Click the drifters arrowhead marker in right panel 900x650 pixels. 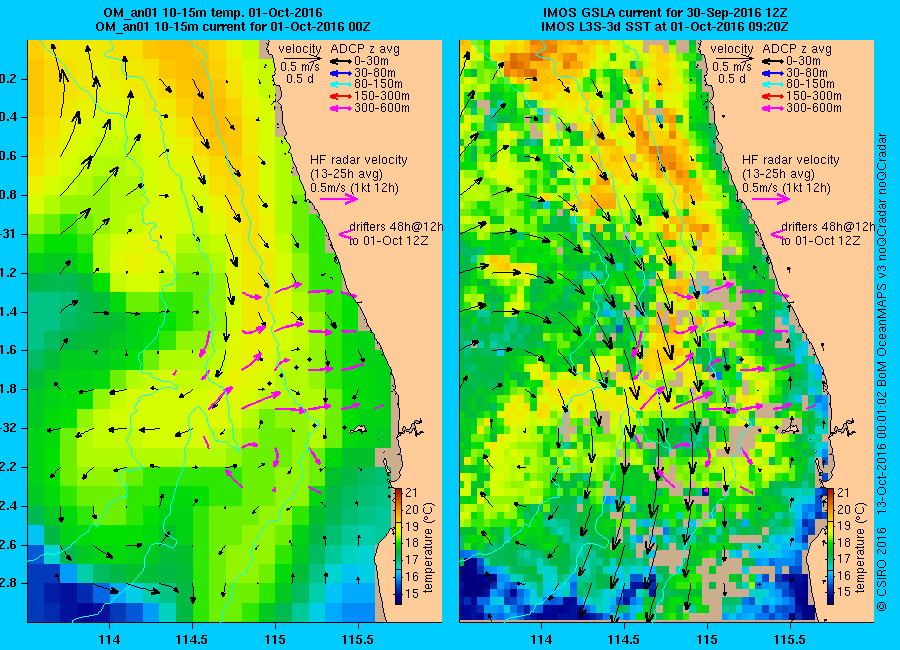click(x=778, y=234)
